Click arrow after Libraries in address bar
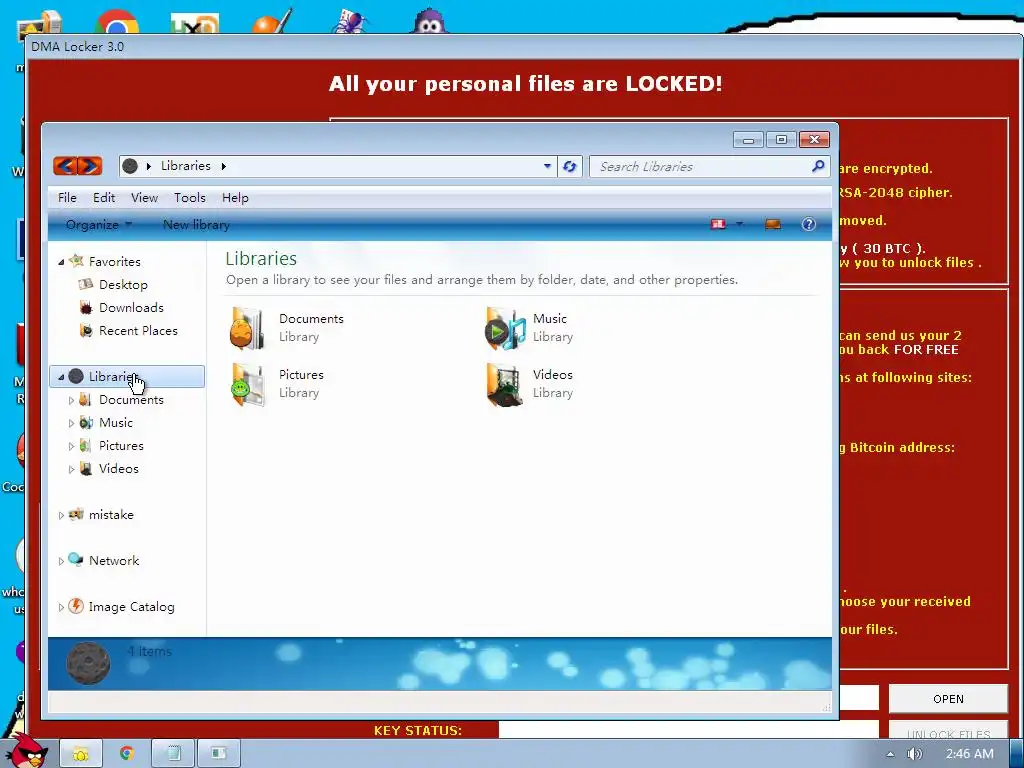The width and height of the screenshot is (1024, 768). tap(223, 167)
